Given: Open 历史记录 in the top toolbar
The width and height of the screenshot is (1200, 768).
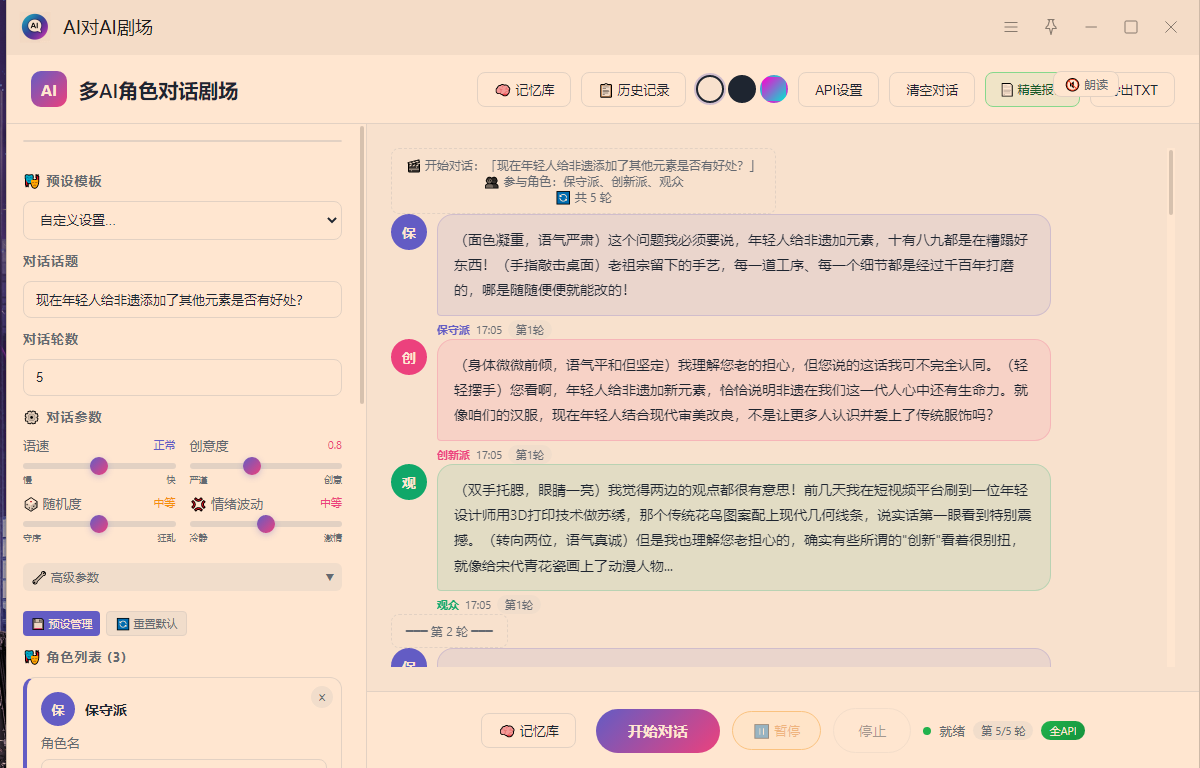Looking at the screenshot, I should click(633, 90).
